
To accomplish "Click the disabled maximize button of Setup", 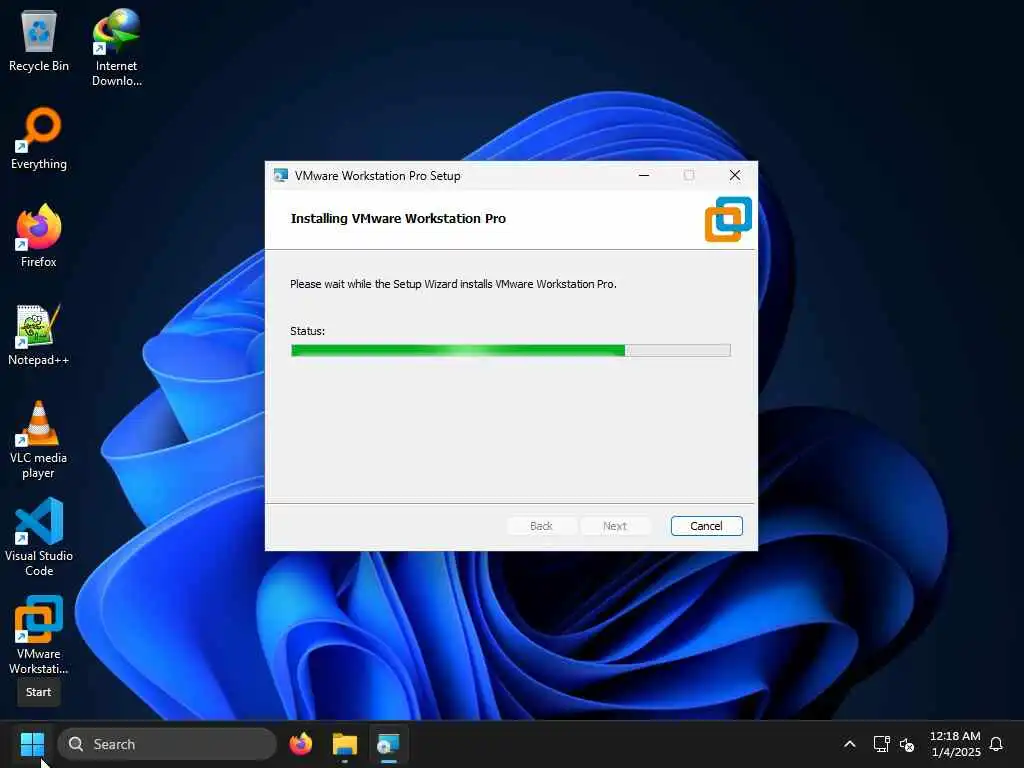I will (x=689, y=176).
